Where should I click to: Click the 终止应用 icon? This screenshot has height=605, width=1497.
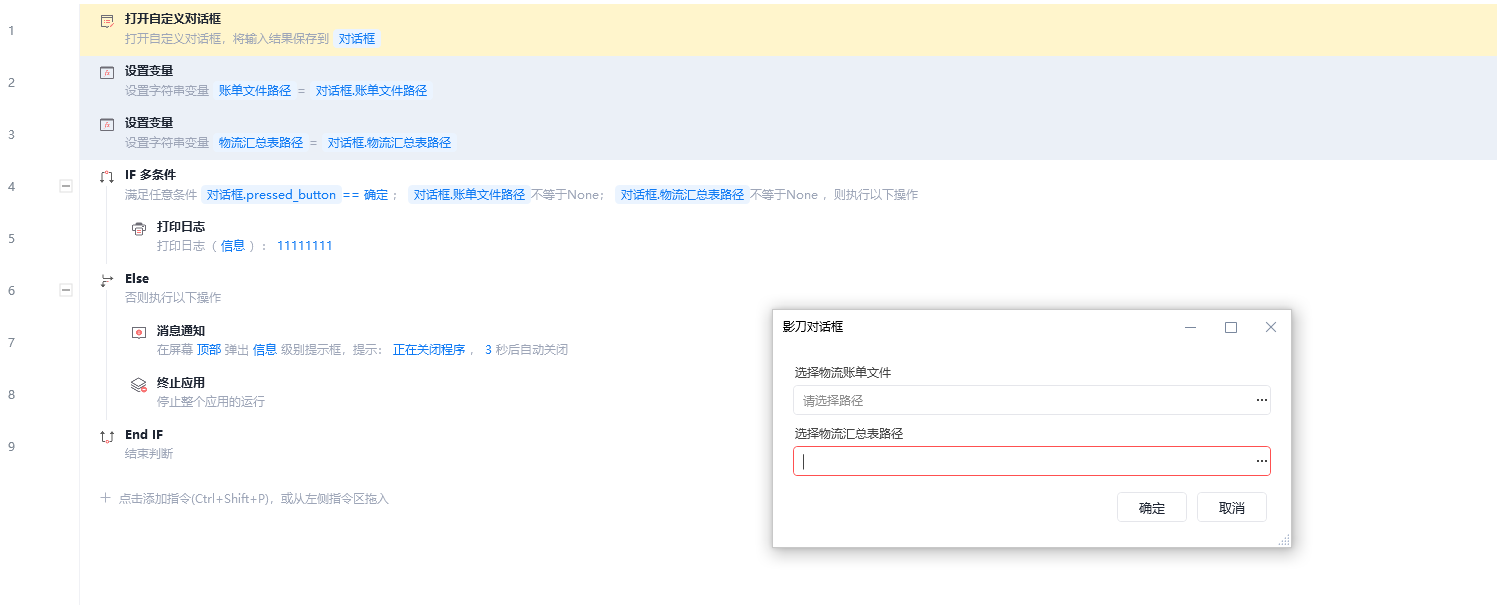(139, 384)
